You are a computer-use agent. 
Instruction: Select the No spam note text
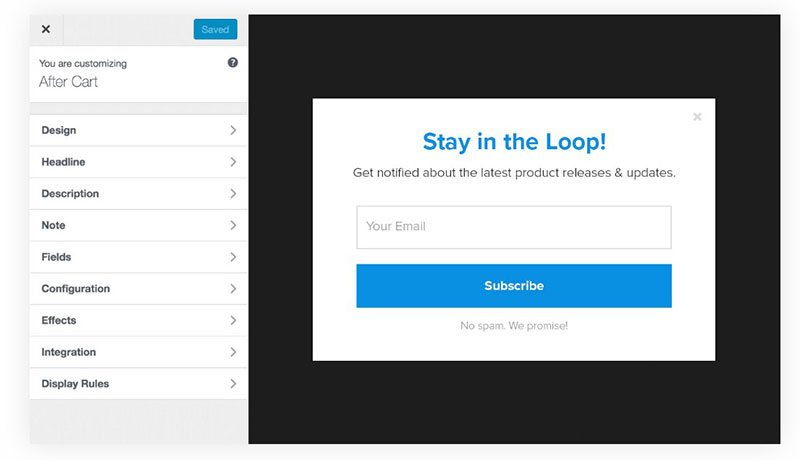point(514,325)
